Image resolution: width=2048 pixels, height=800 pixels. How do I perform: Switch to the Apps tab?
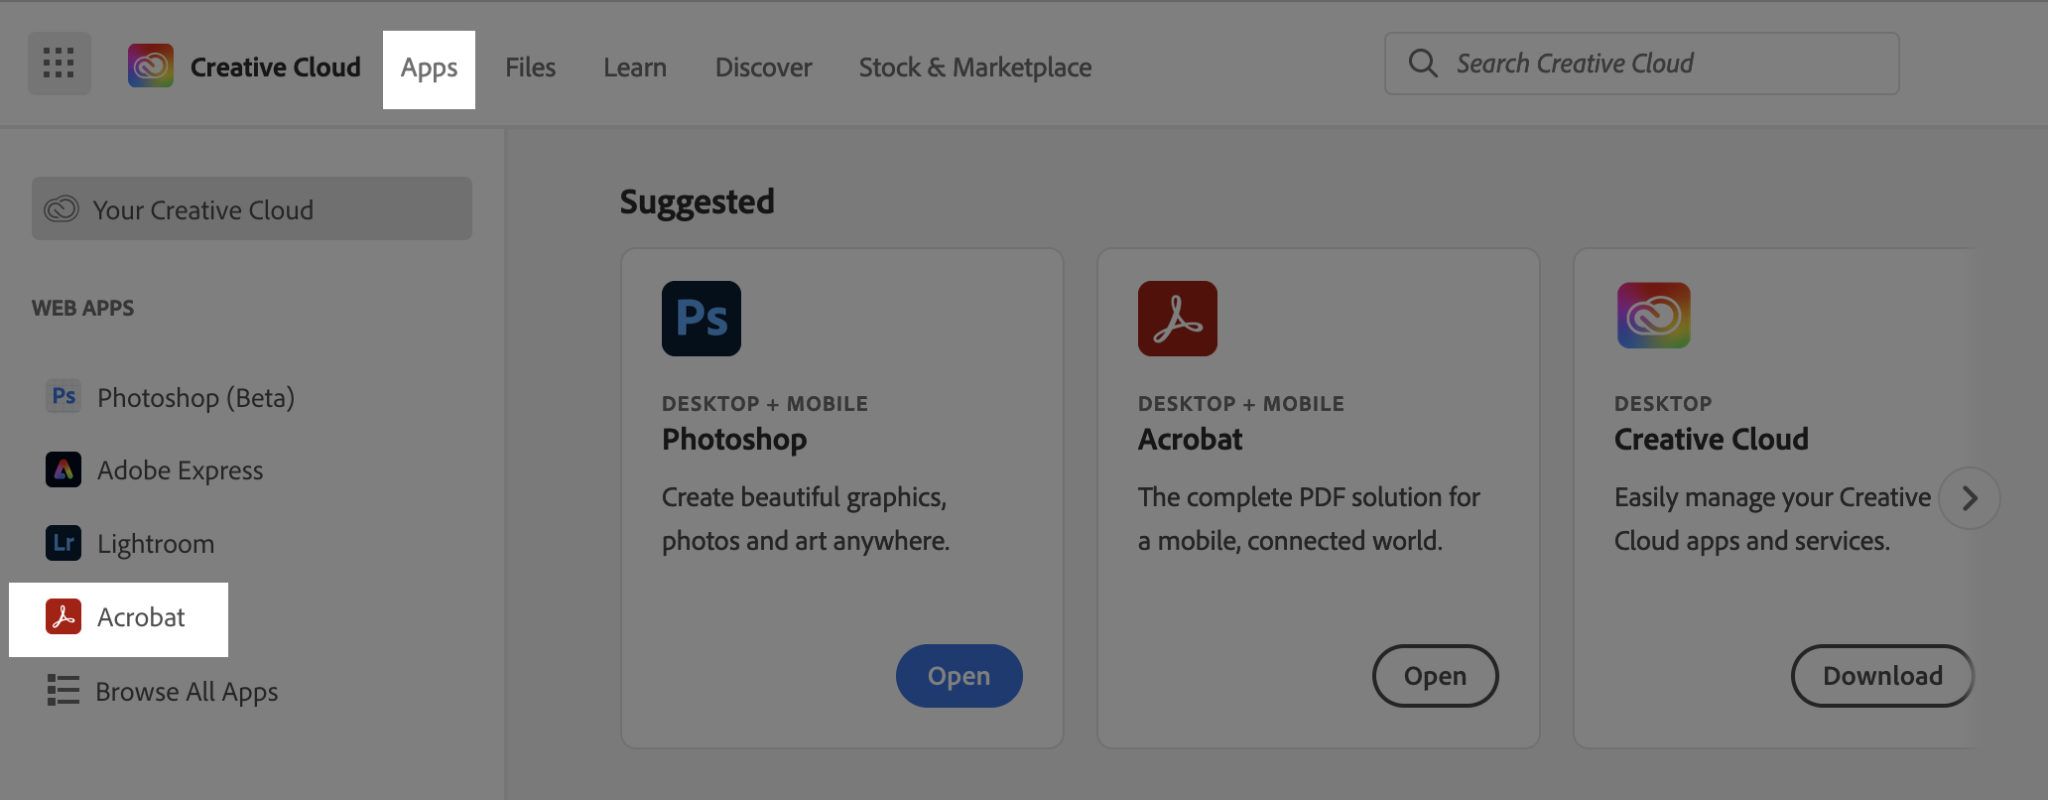(429, 68)
